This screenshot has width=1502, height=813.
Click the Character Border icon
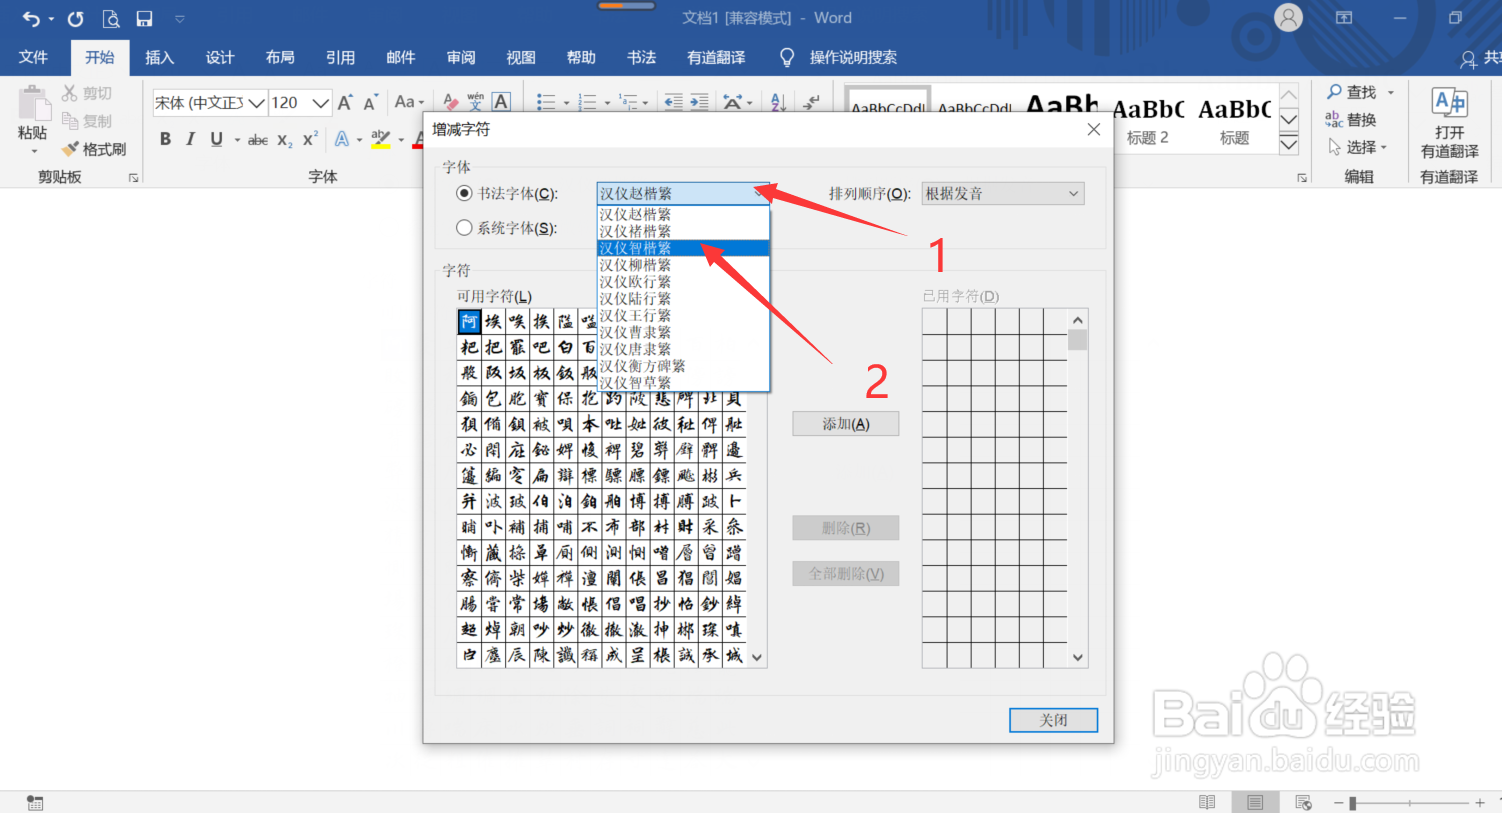pos(502,101)
